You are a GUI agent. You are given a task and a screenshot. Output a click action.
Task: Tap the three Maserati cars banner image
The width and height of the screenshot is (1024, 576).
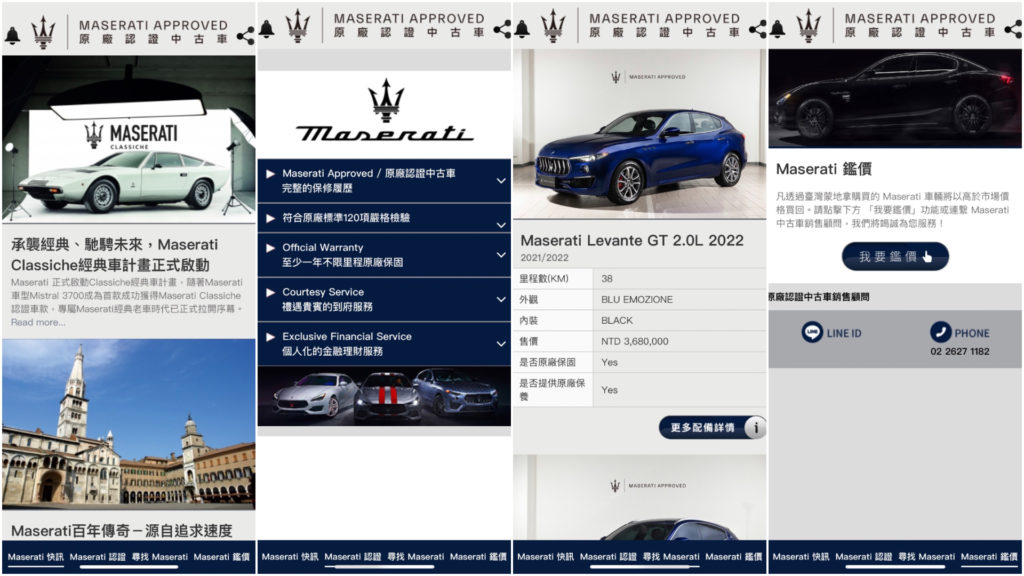[x=384, y=396]
